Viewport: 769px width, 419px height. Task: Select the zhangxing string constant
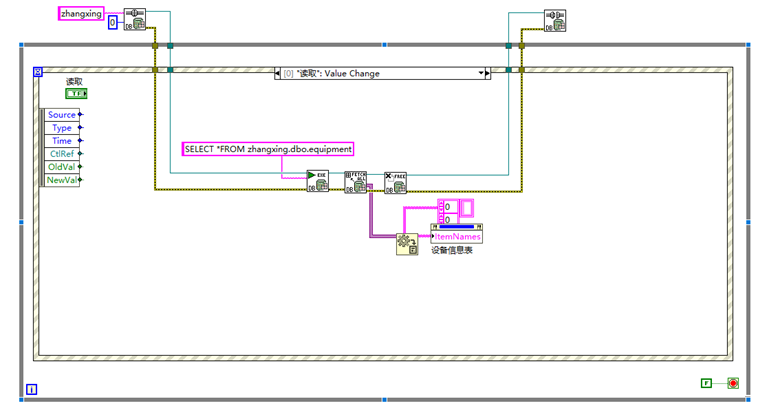[x=81, y=13]
